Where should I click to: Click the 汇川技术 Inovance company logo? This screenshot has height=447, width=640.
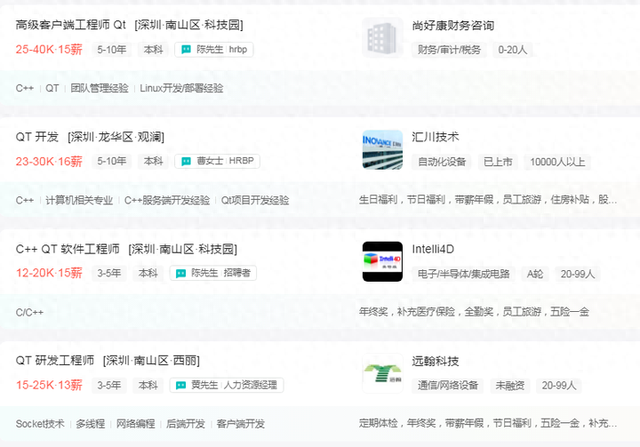(x=382, y=150)
